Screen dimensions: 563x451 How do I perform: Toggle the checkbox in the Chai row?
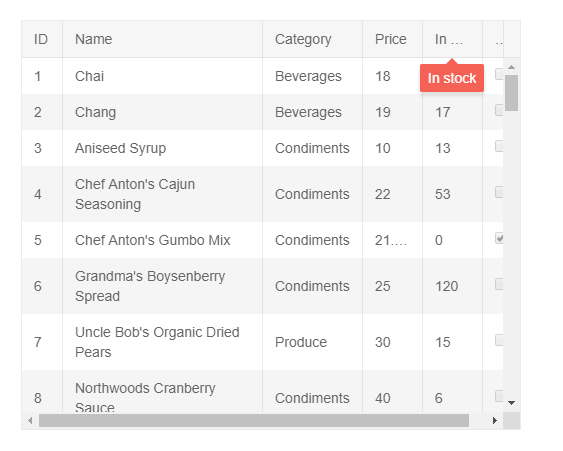click(499, 74)
